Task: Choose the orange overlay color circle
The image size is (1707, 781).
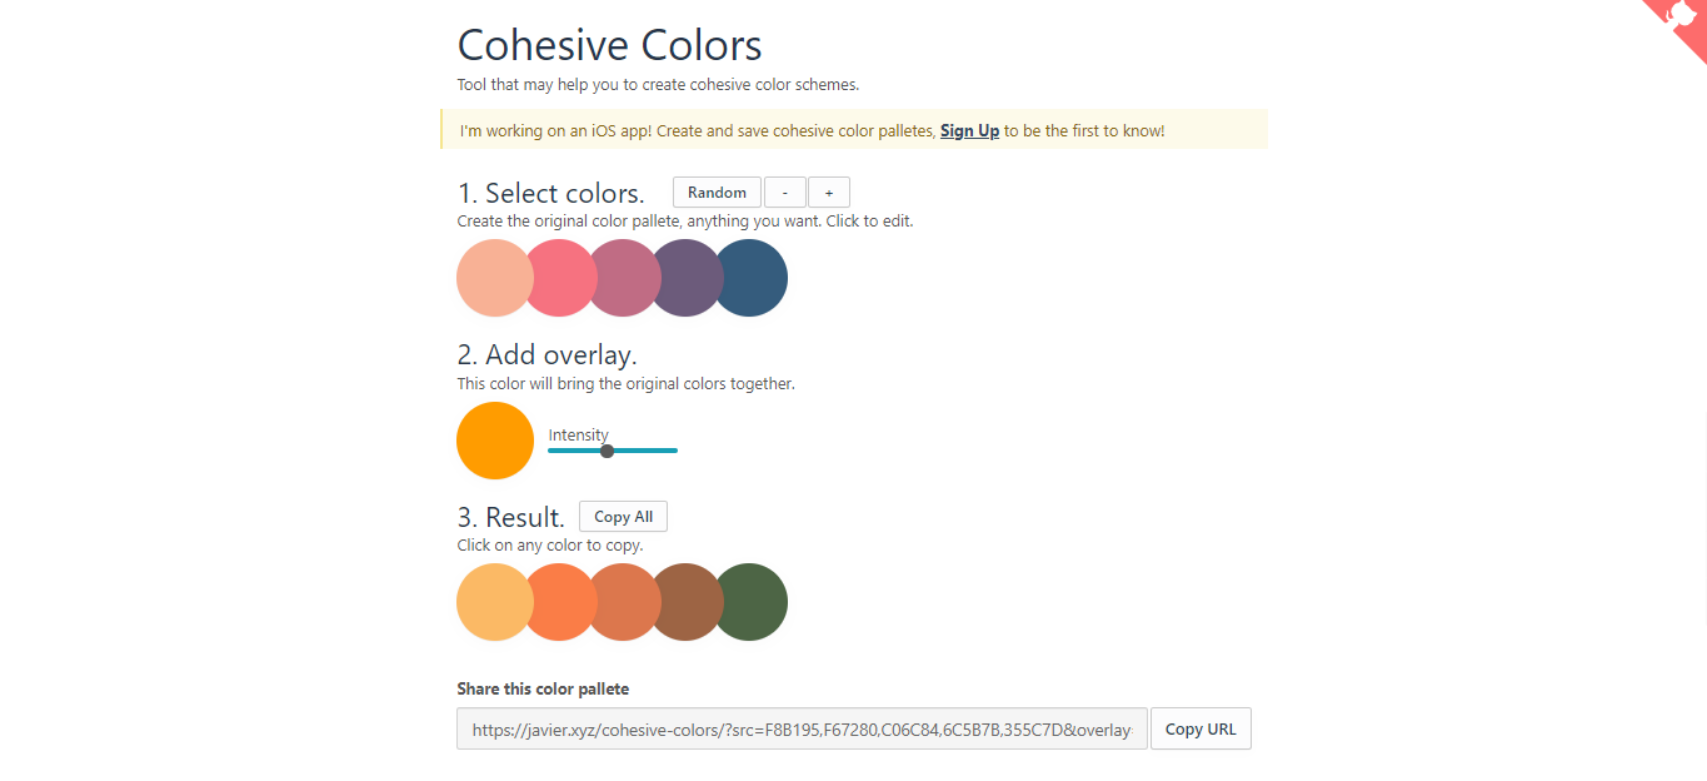Action: pos(495,441)
